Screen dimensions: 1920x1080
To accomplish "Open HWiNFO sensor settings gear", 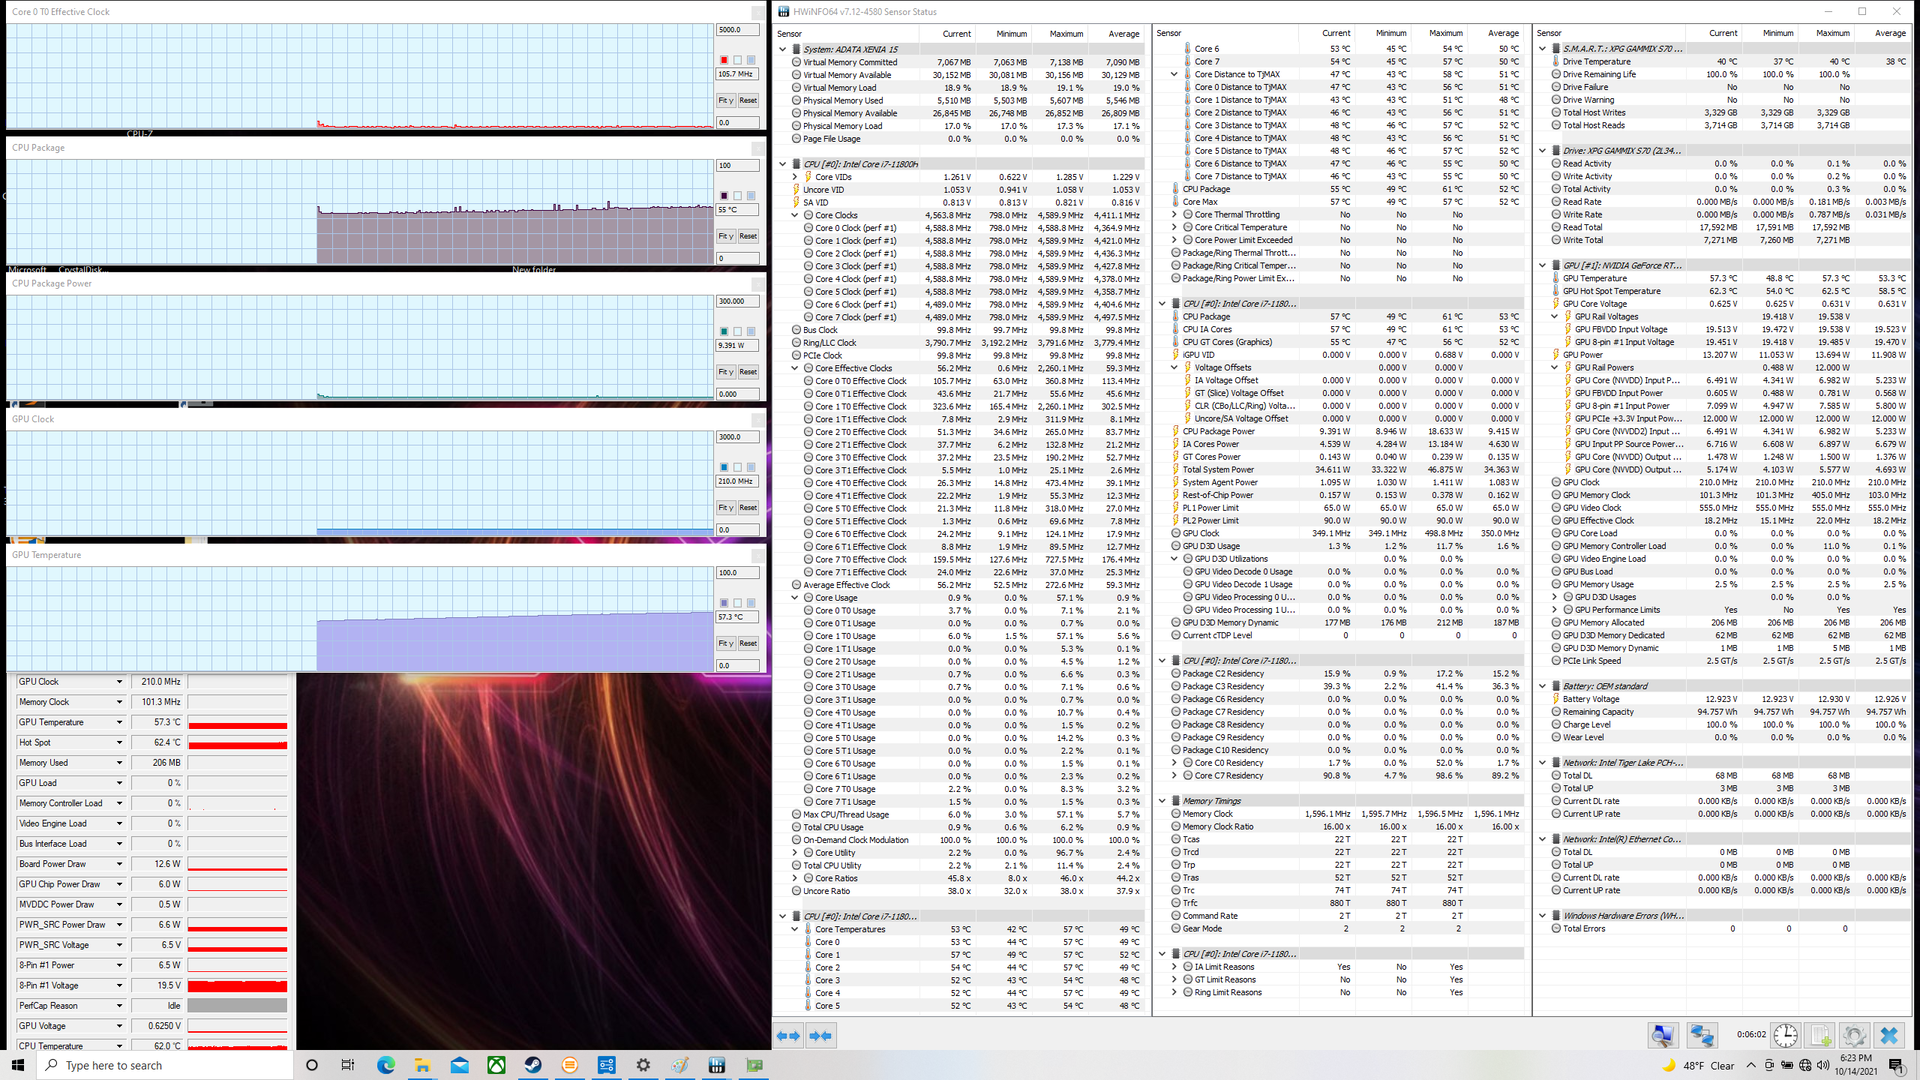I will pos(1854,1035).
